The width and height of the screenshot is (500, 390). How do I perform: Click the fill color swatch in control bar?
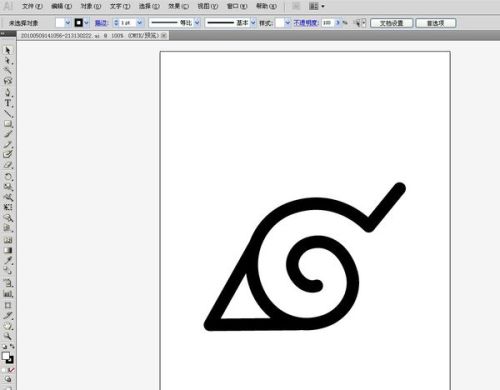coord(60,23)
